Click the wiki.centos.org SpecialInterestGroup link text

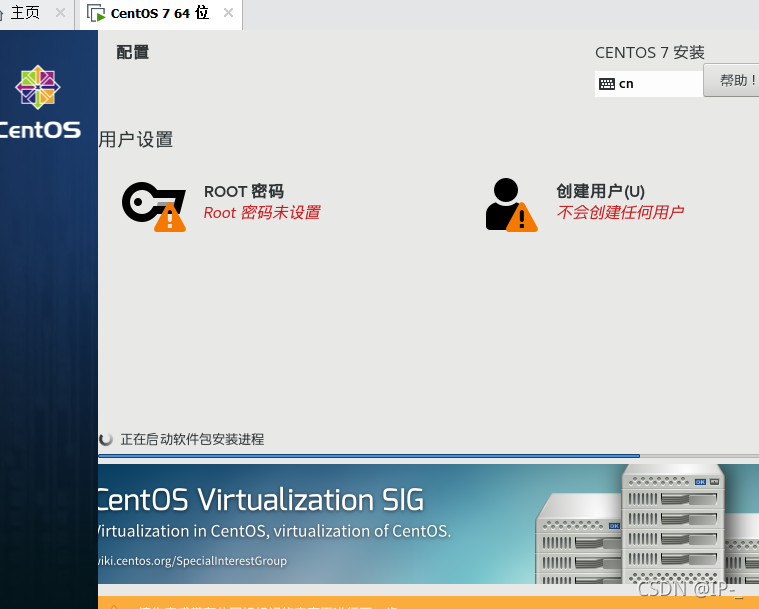click(x=193, y=561)
